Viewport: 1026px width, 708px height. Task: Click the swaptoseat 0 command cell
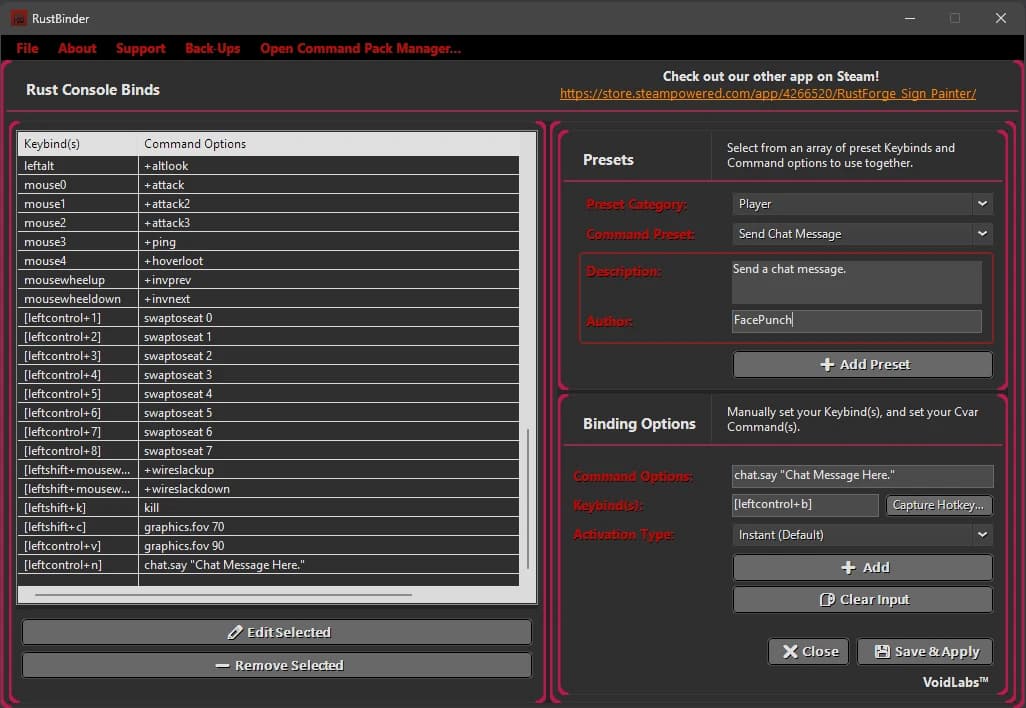coord(328,317)
